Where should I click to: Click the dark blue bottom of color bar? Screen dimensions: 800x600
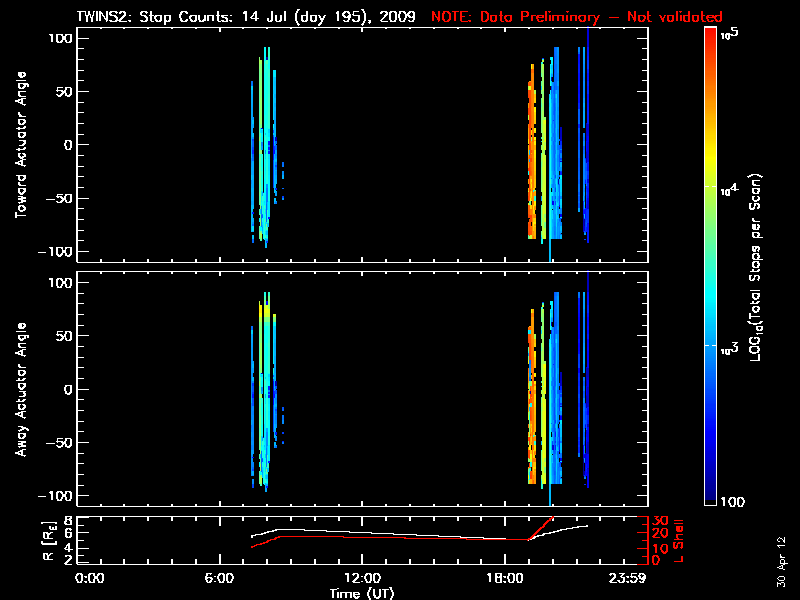pos(710,495)
